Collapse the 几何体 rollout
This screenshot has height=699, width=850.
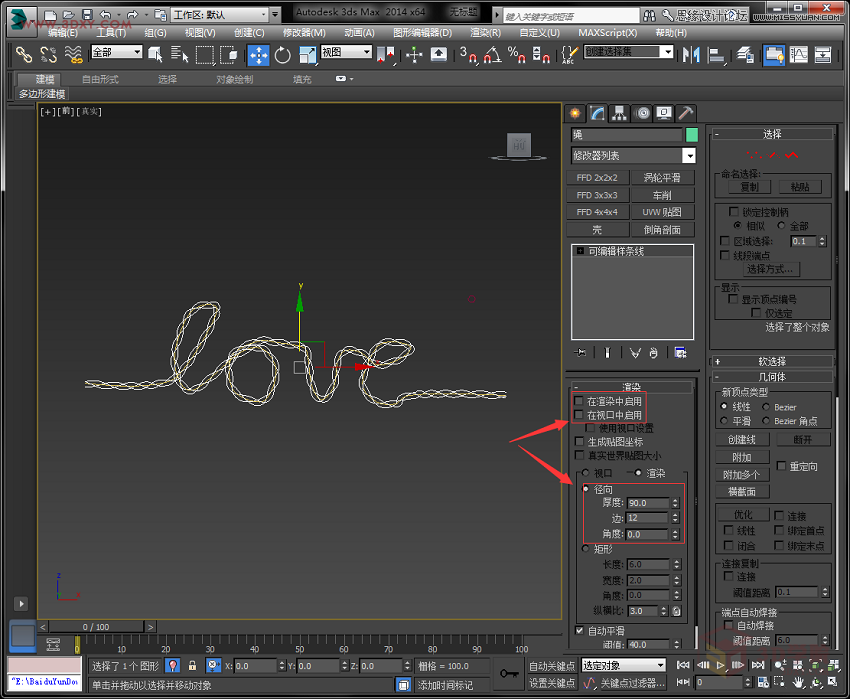click(x=771, y=376)
